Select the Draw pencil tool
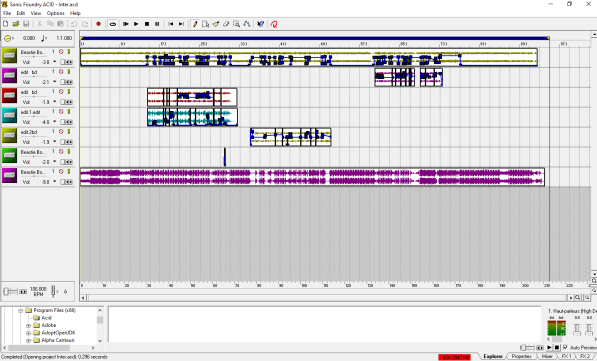The image size is (597, 361). (x=195, y=24)
